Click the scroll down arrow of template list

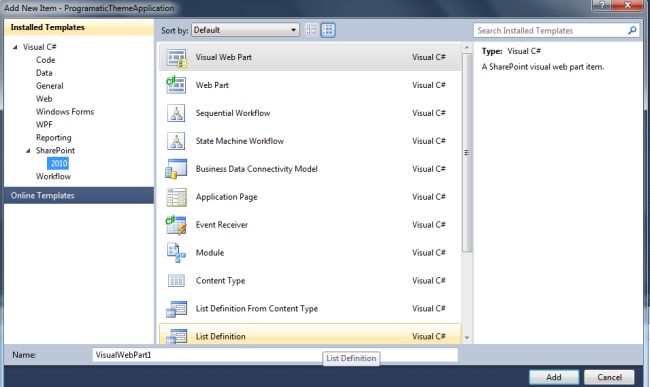[467, 338]
